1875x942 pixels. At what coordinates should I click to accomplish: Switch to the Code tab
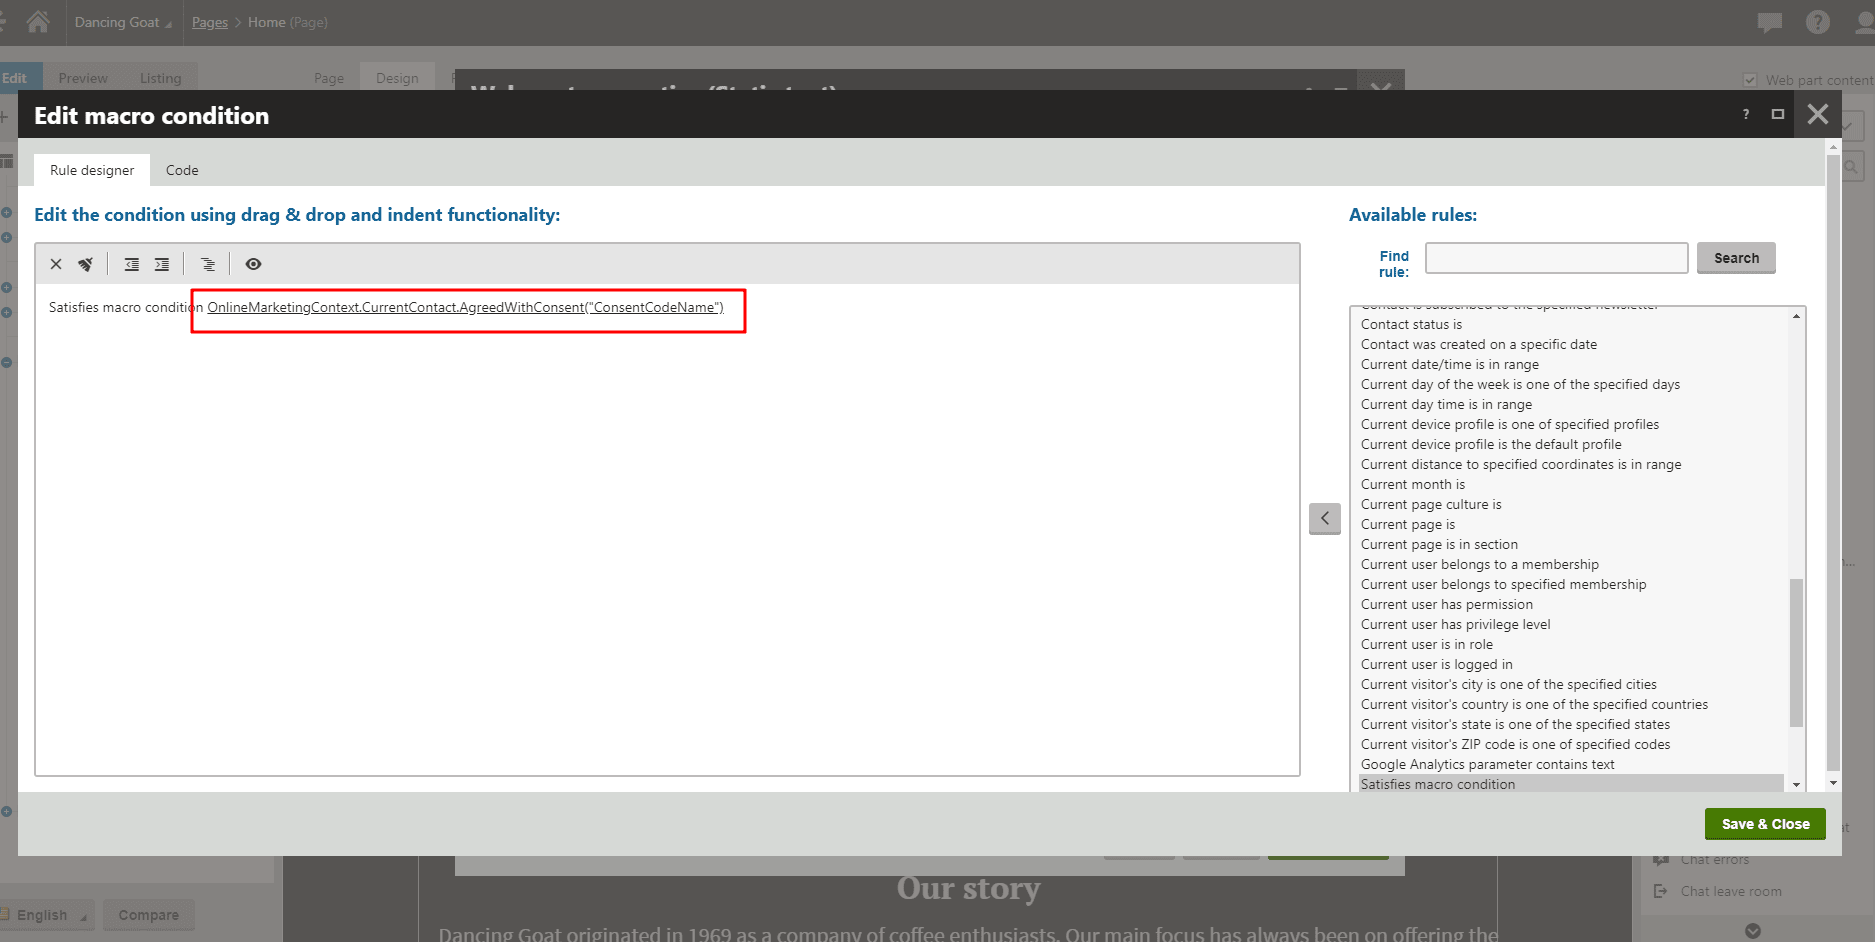pyautogui.click(x=182, y=170)
